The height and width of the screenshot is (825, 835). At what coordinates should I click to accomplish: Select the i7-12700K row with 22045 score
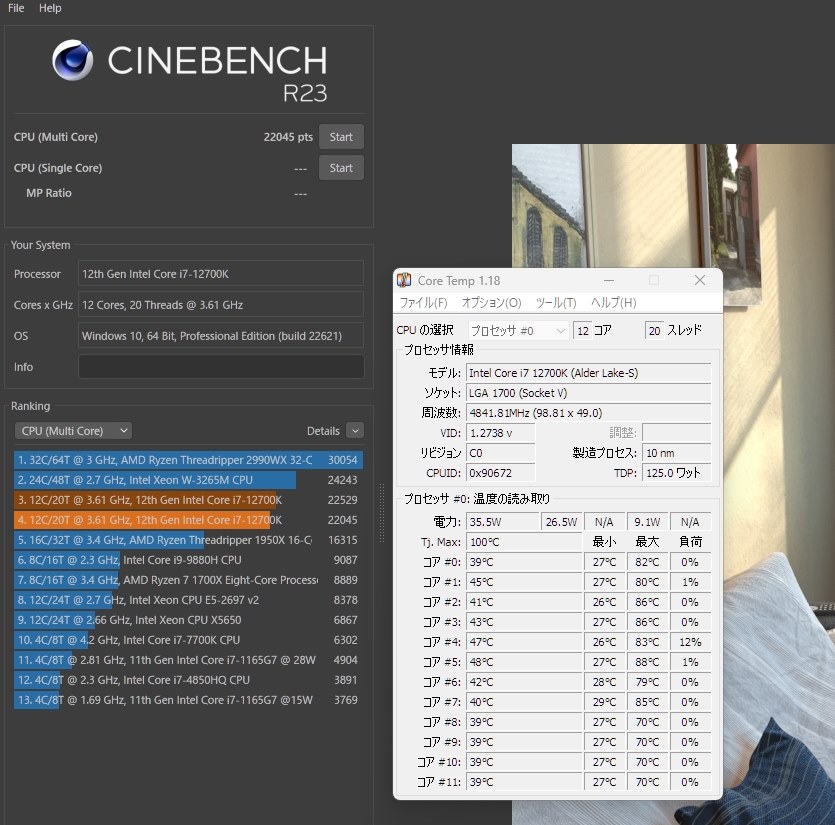click(188, 520)
